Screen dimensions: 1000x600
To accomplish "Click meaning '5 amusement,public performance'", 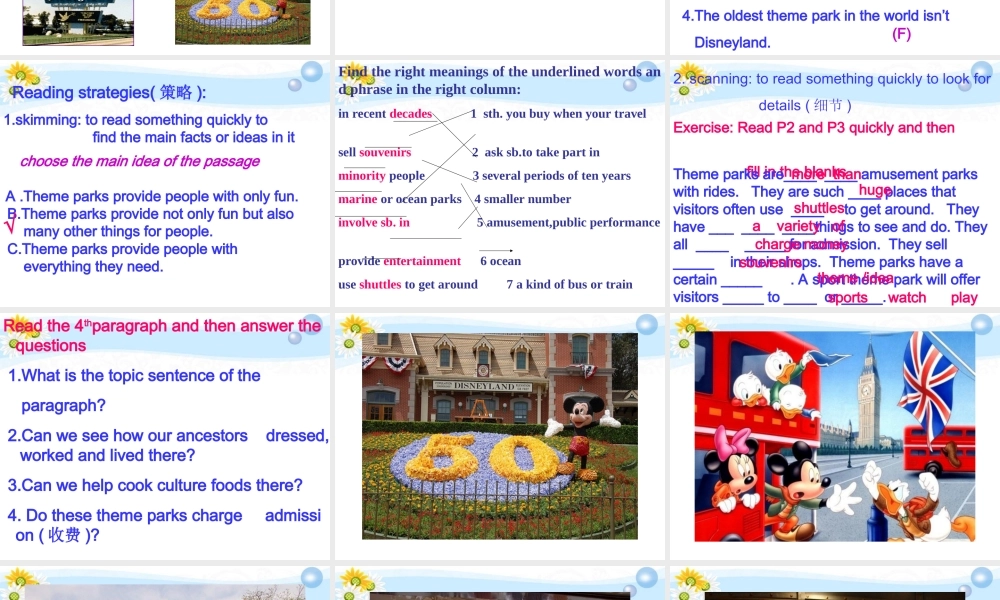I will [568, 223].
